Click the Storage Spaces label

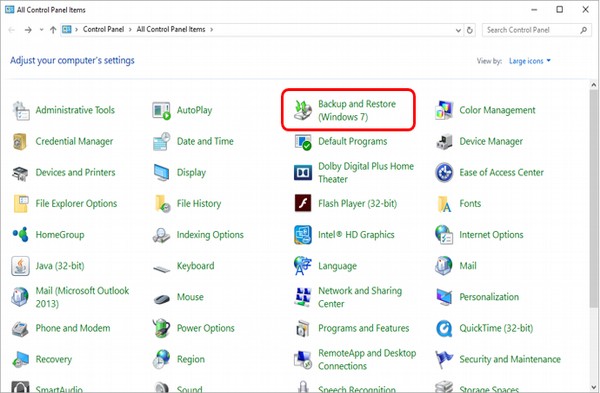[489, 389]
